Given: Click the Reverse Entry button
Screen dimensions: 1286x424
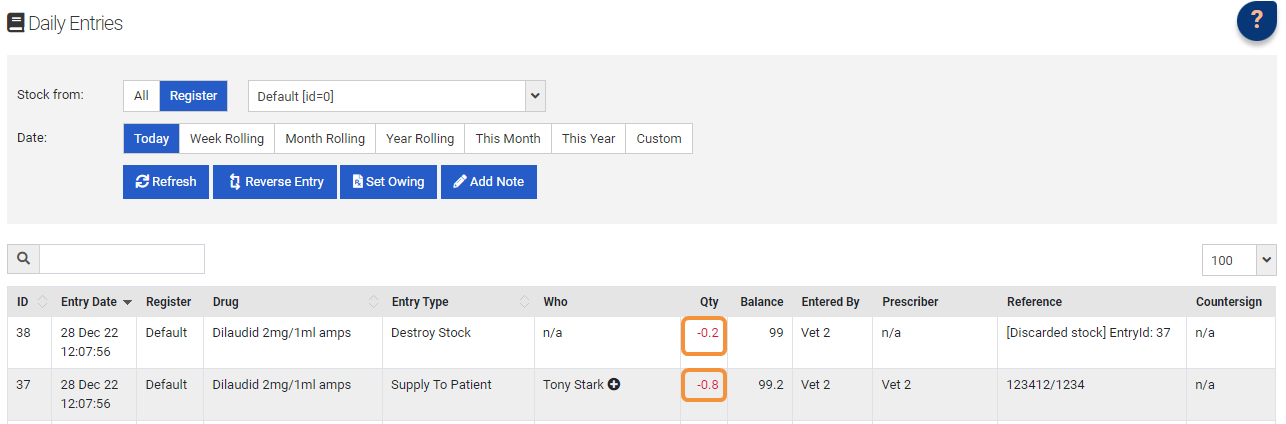Looking at the screenshot, I should point(275,182).
